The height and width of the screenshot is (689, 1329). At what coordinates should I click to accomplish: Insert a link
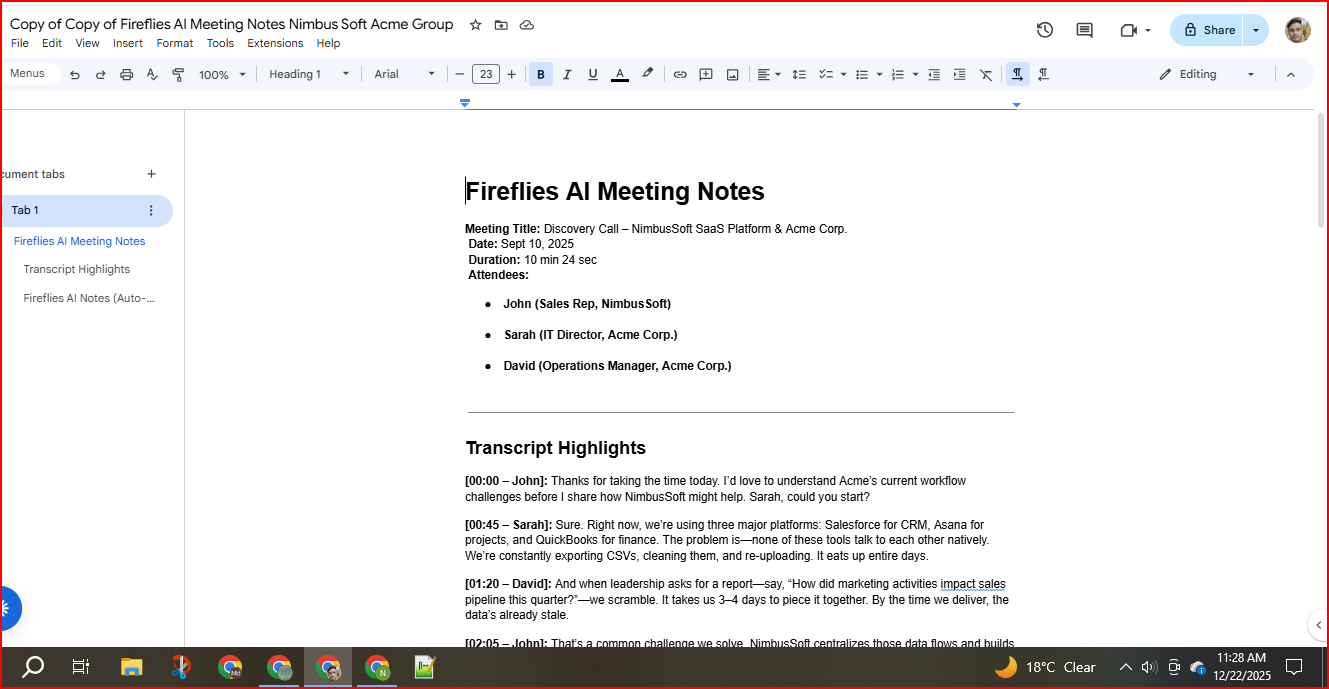click(680, 74)
